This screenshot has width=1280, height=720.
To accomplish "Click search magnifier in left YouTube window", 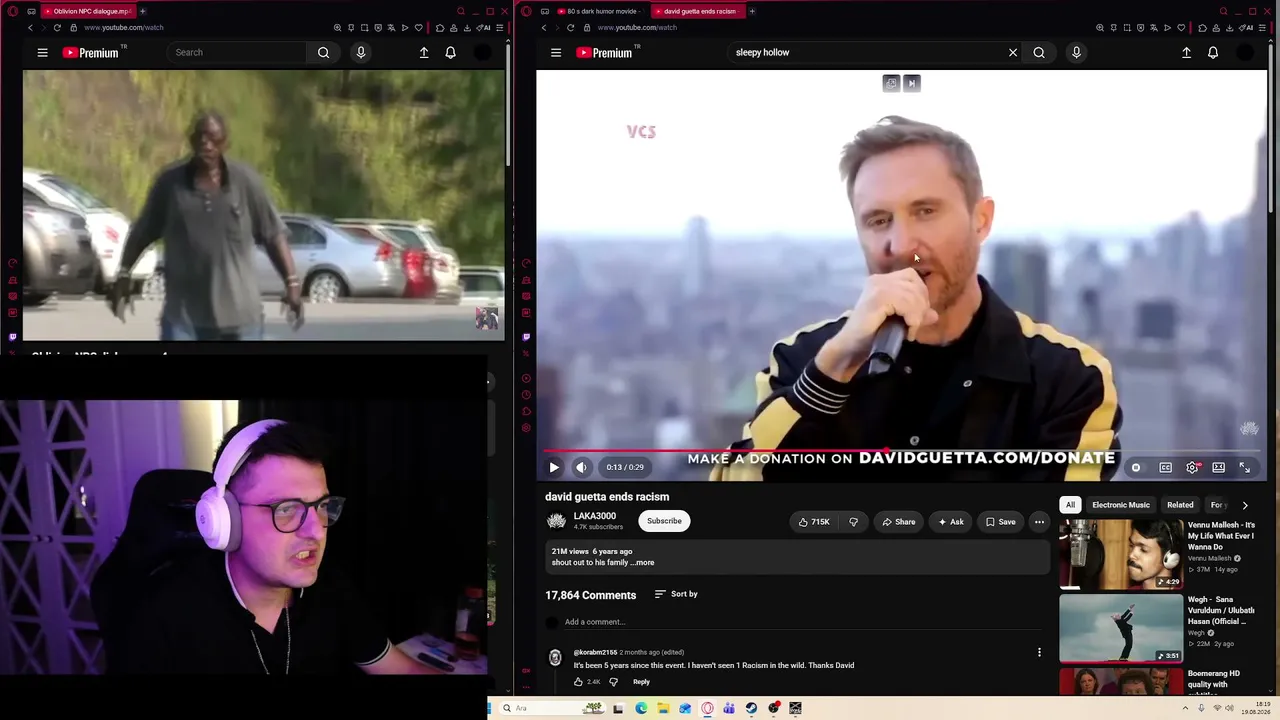I will (323, 53).
